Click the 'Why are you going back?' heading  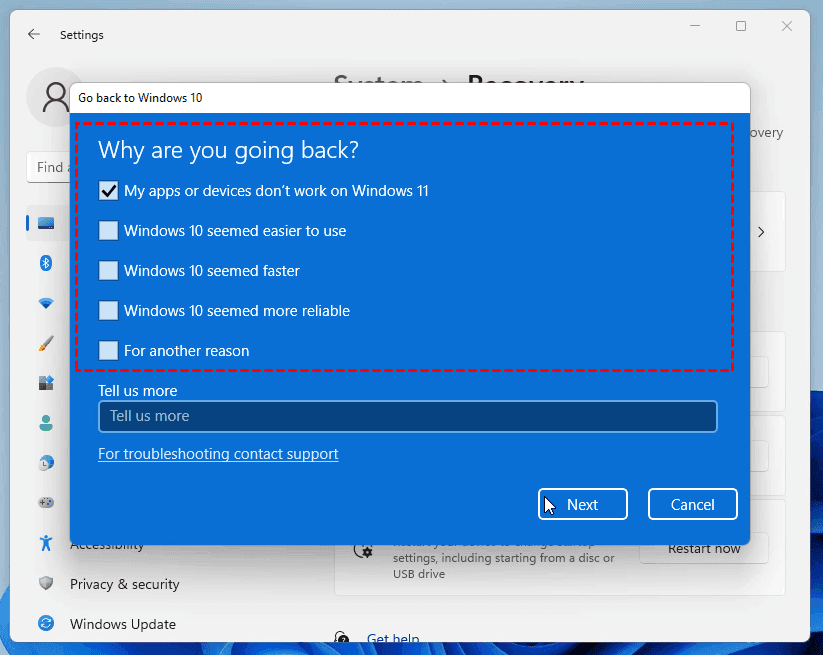[228, 151]
